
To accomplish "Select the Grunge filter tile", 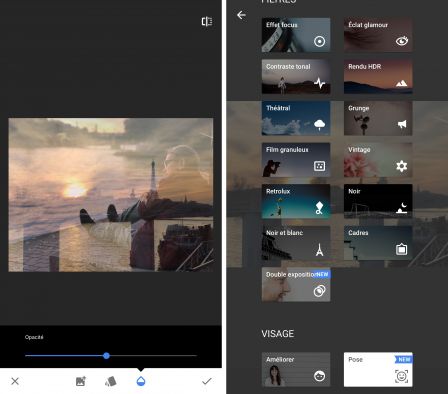I will tap(378, 118).
